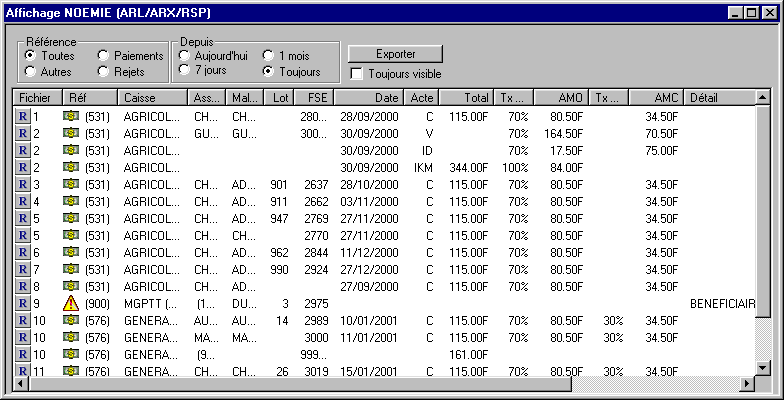
Task: Click the payment icon in file 8 row
Action: tap(71, 286)
